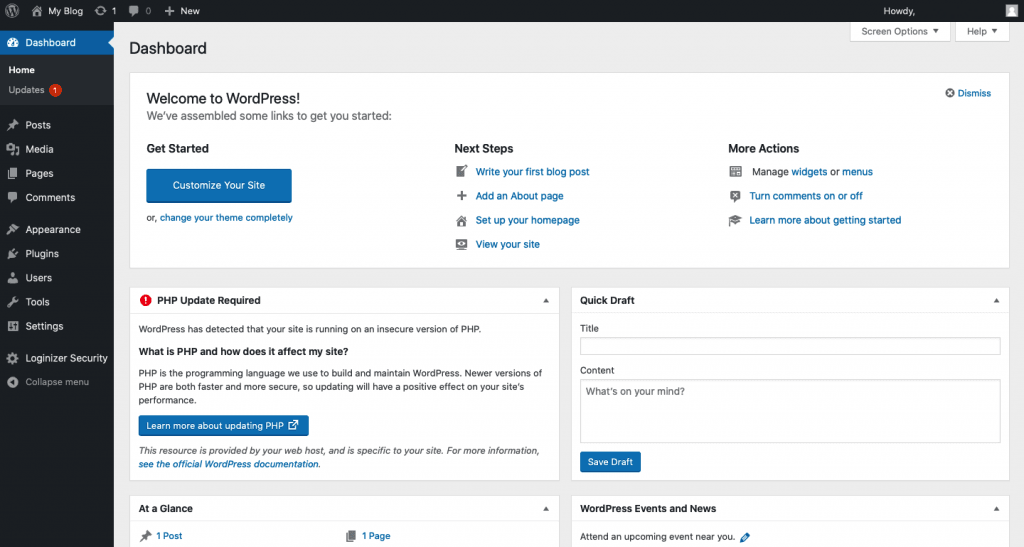
Task: Click the Settings sliders icon
Action: pyautogui.click(x=12, y=326)
